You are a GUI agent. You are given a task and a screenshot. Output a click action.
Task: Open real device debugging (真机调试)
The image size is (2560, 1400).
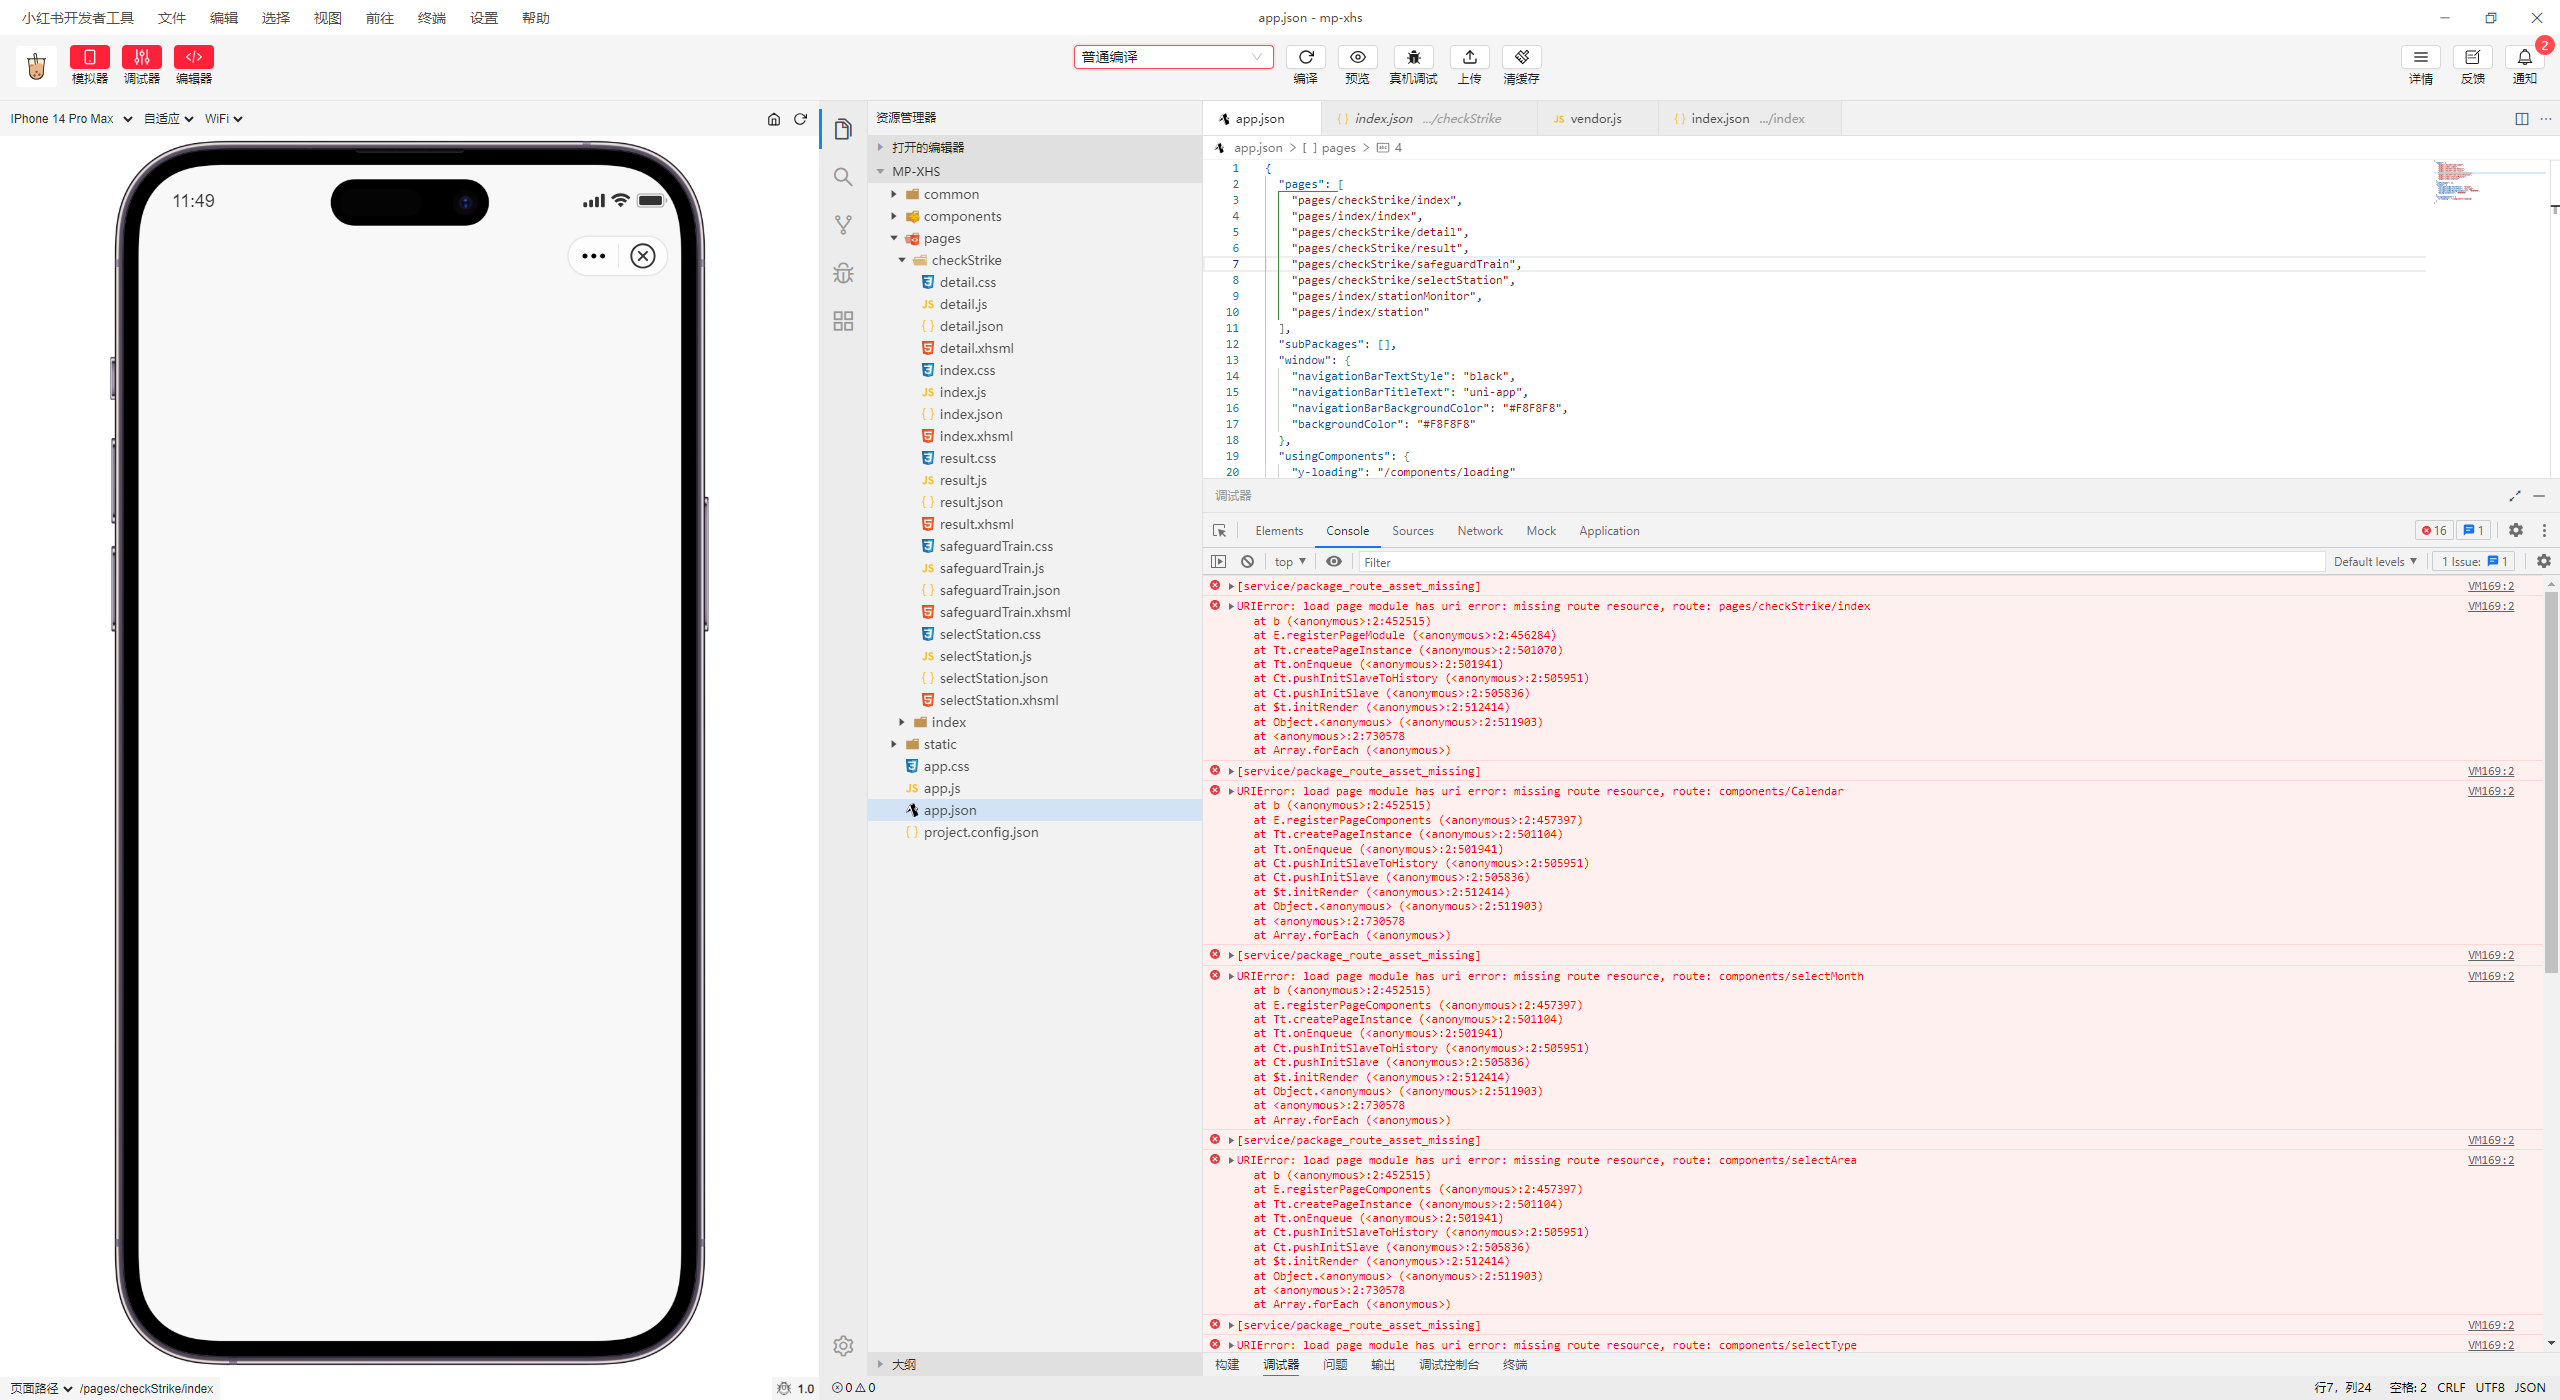[1413, 57]
